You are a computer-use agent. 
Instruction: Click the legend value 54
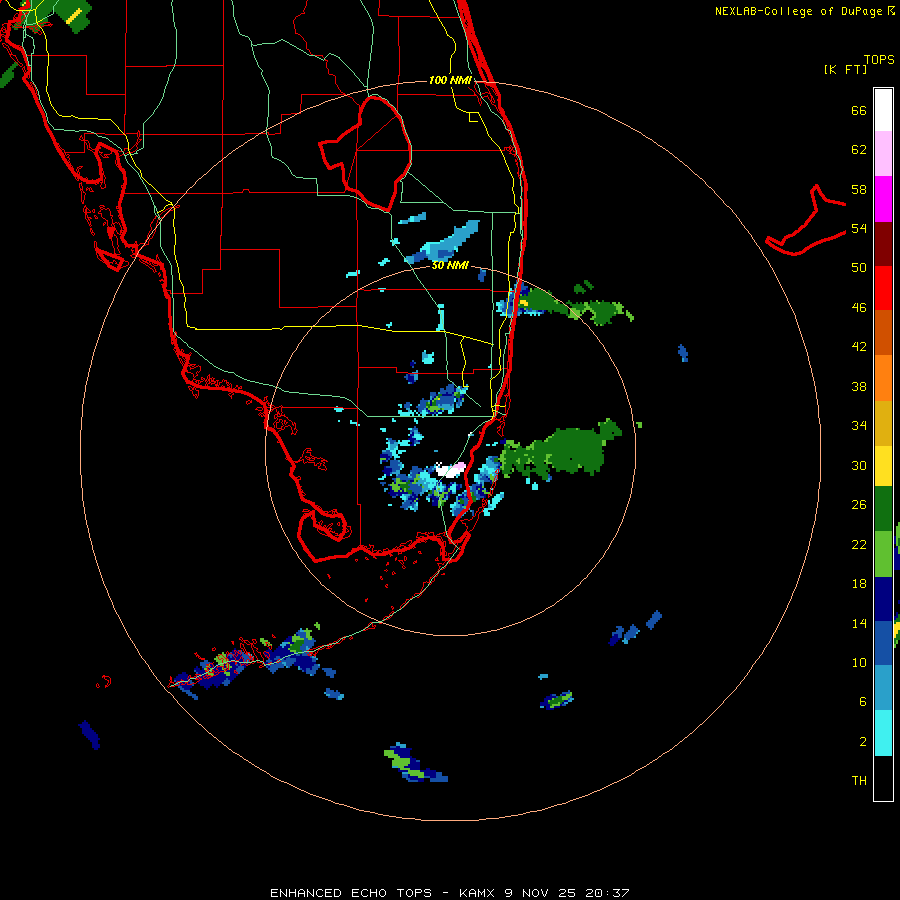click(x=859, y=228)
